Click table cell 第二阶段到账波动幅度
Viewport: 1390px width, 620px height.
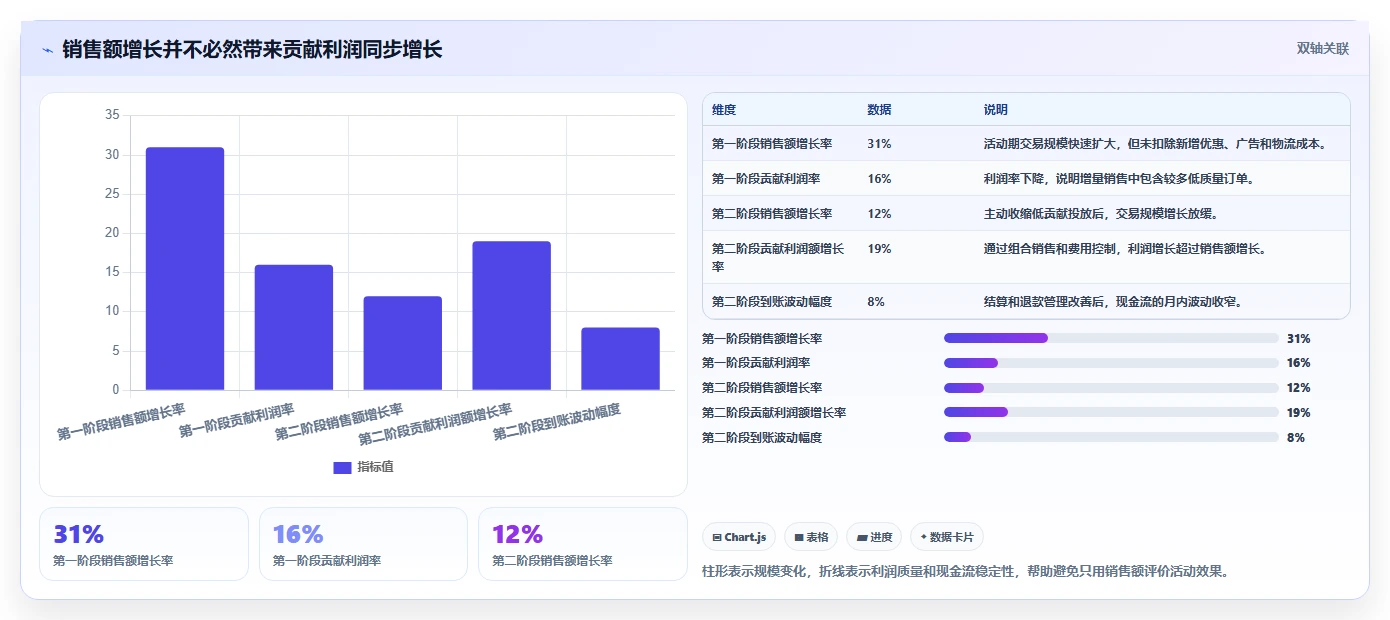[772, 302]
